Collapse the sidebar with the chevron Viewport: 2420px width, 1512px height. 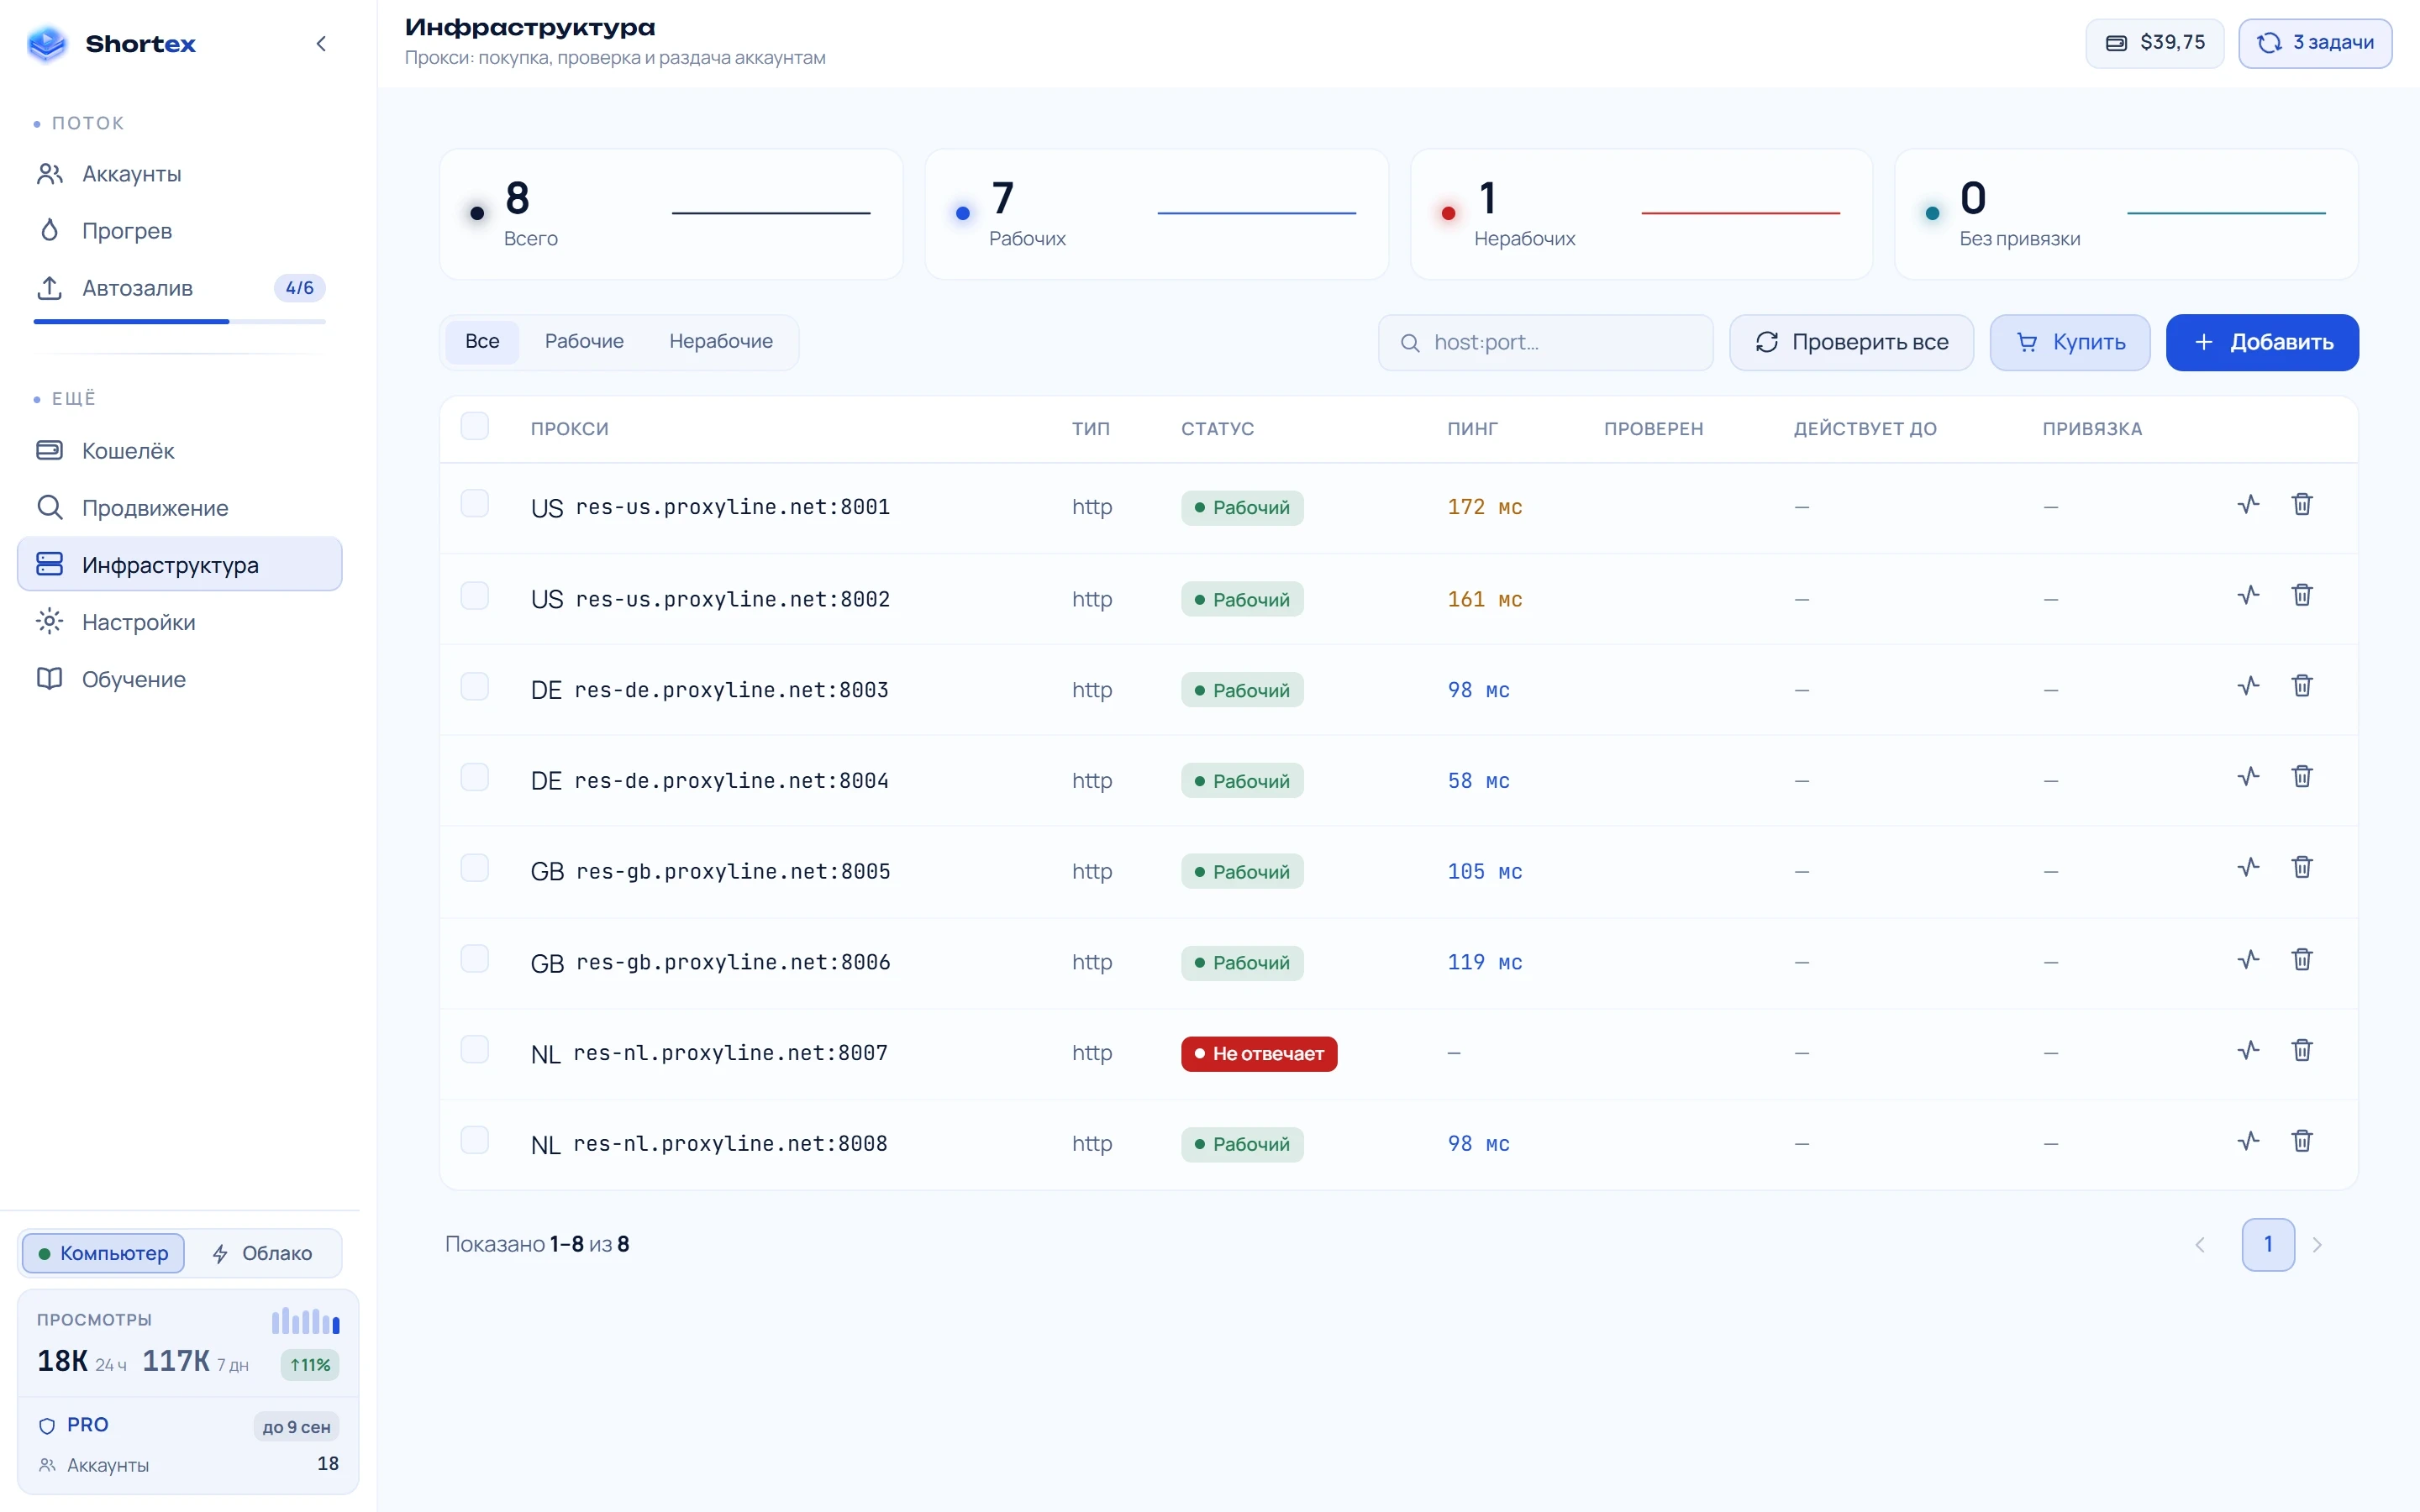(321, 44)
